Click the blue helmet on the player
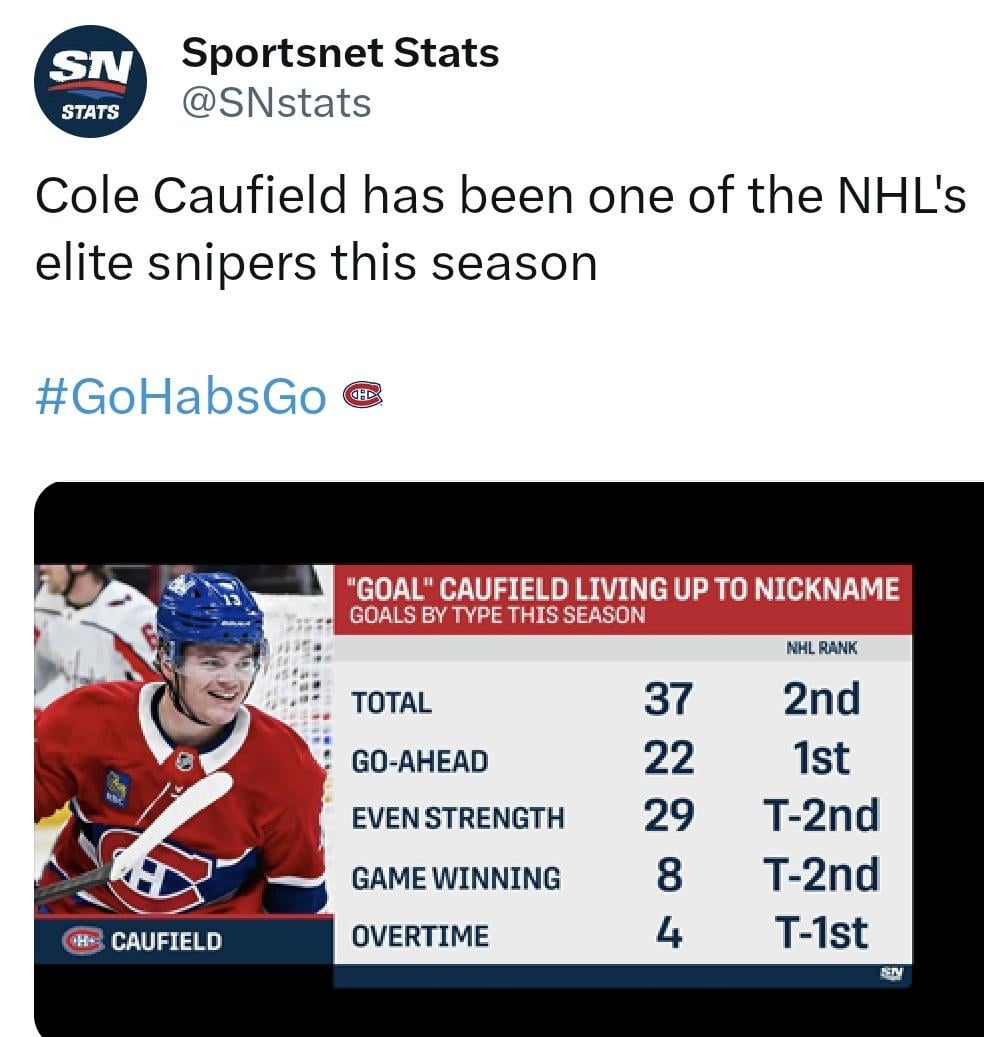 tap(210, 610)
